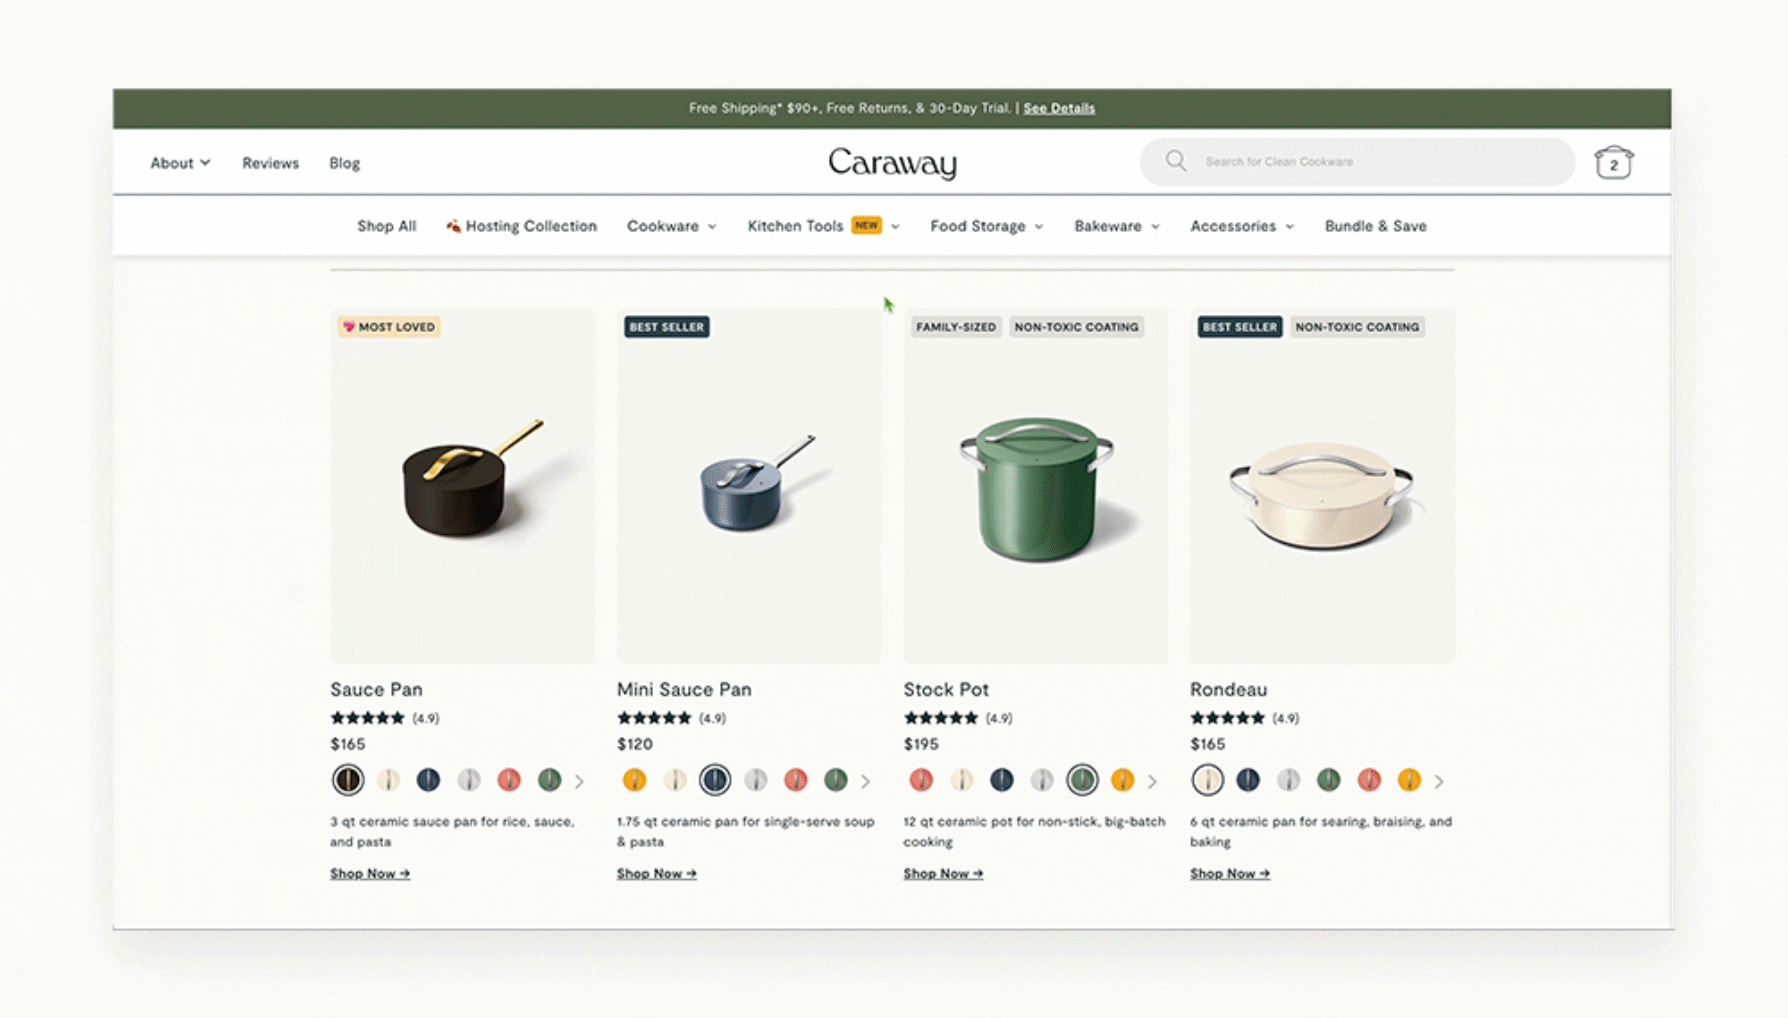Expand the Kitchen Tools menu
The height and width of the screenshot is (1018, 1788).
click(x=823, y=226)
